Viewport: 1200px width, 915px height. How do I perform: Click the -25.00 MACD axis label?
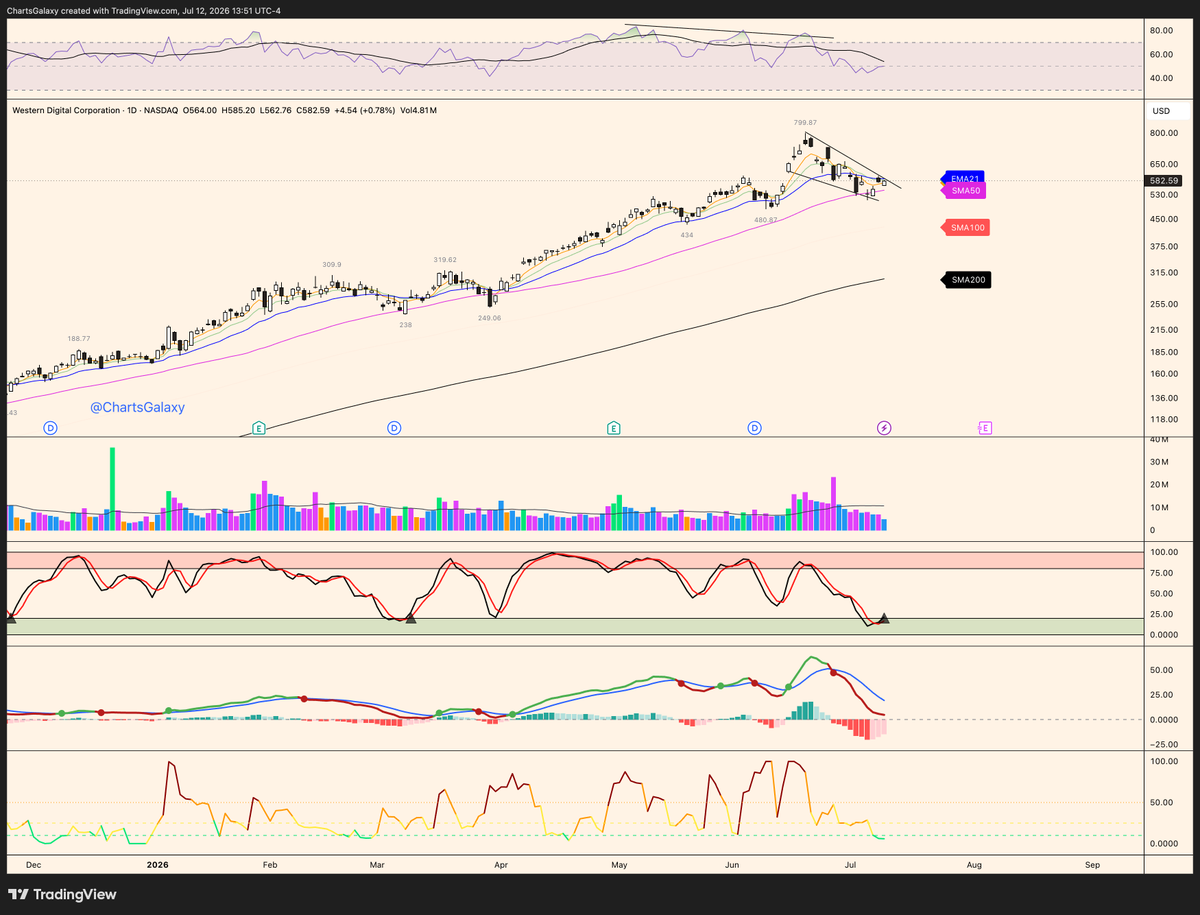pos(1163,744)
